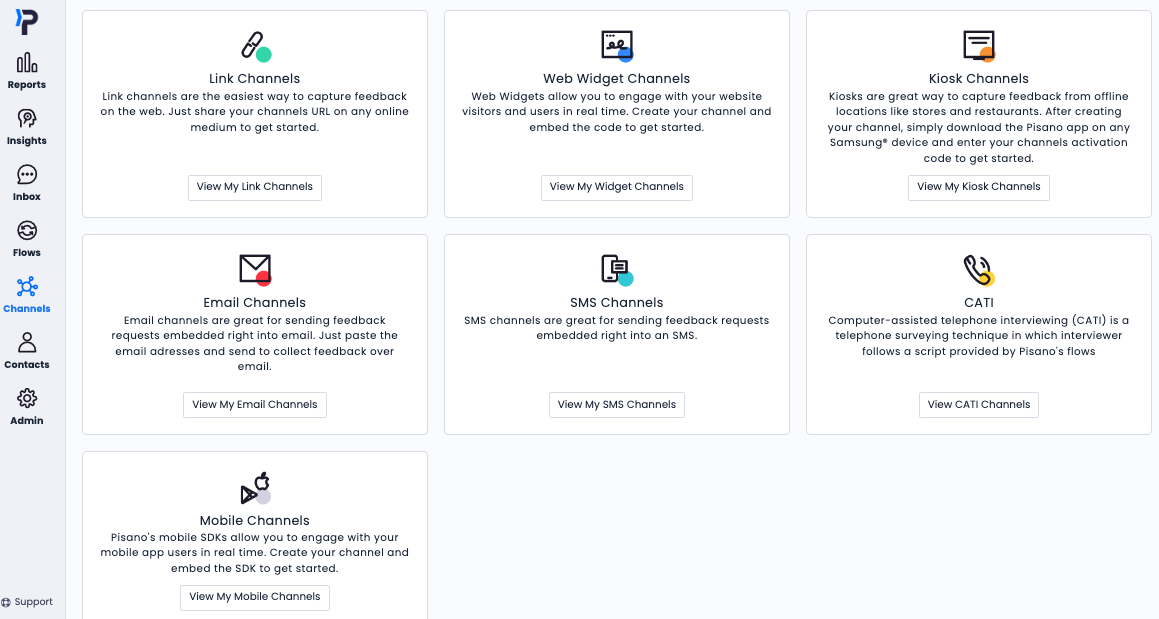Open the Reports section
This screenshot has height=619, width=1159.
coord(27,70)
